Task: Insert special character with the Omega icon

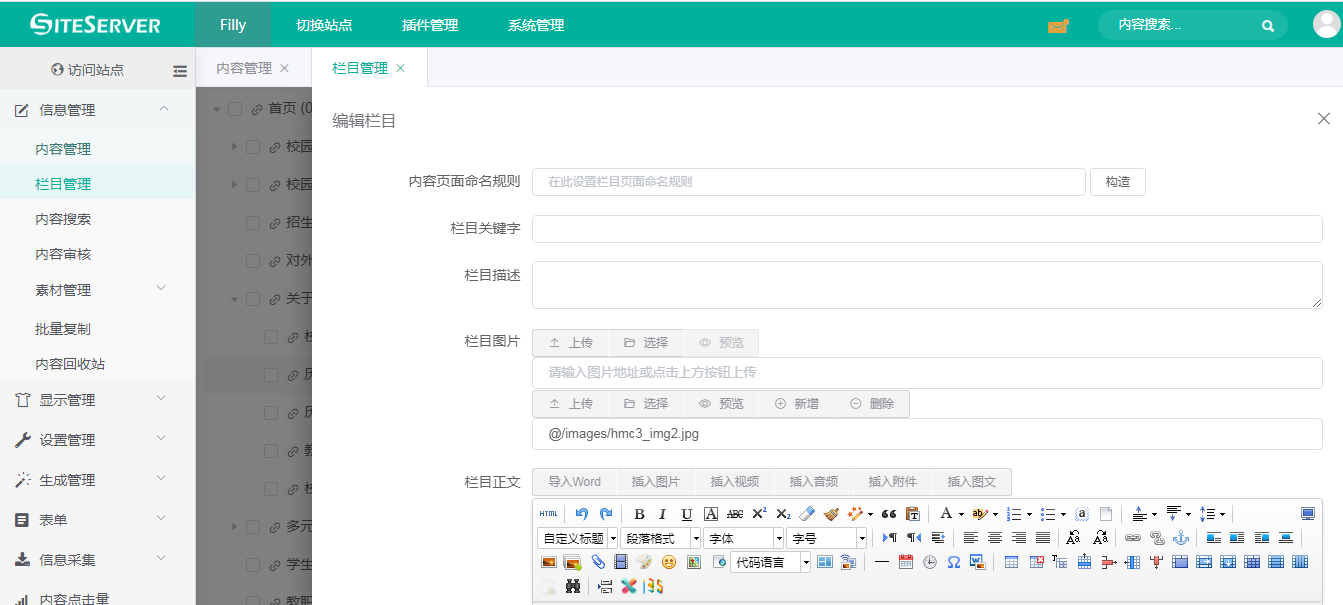Action: [953, 562]
